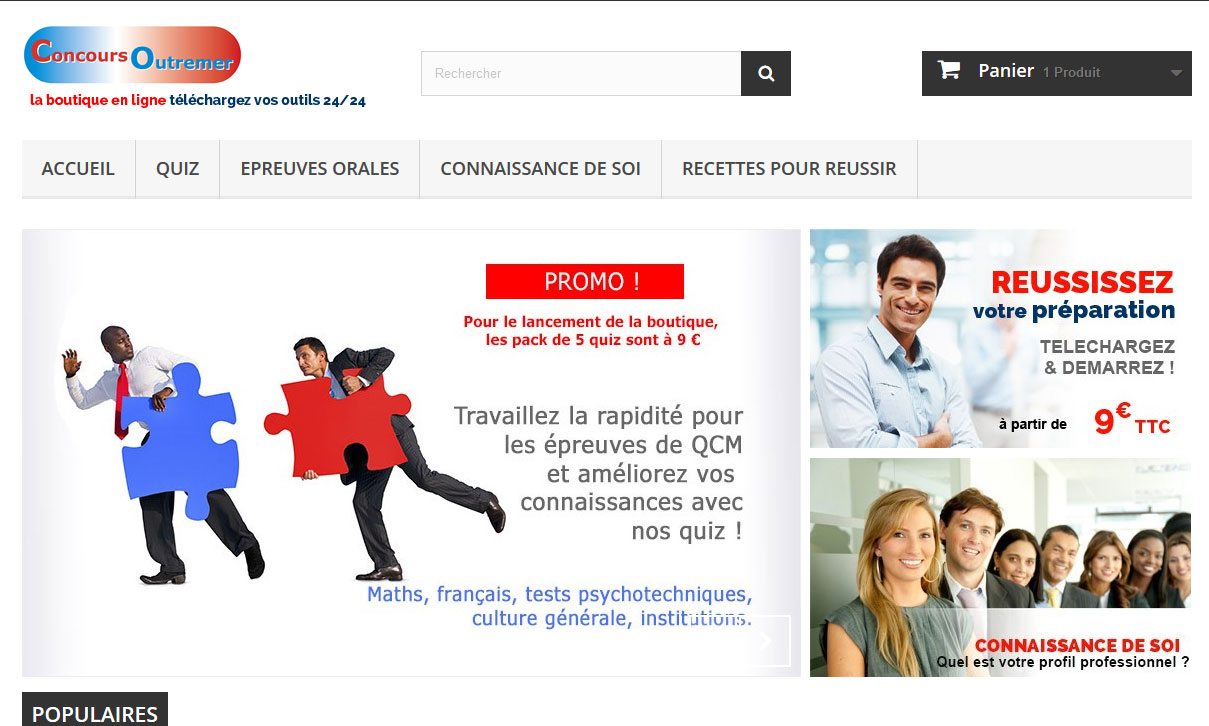This screenshot has height=726, width=1209.
Task: Open RECETTES POUR REUSSIR menu
Action: [x=789, y=169]
